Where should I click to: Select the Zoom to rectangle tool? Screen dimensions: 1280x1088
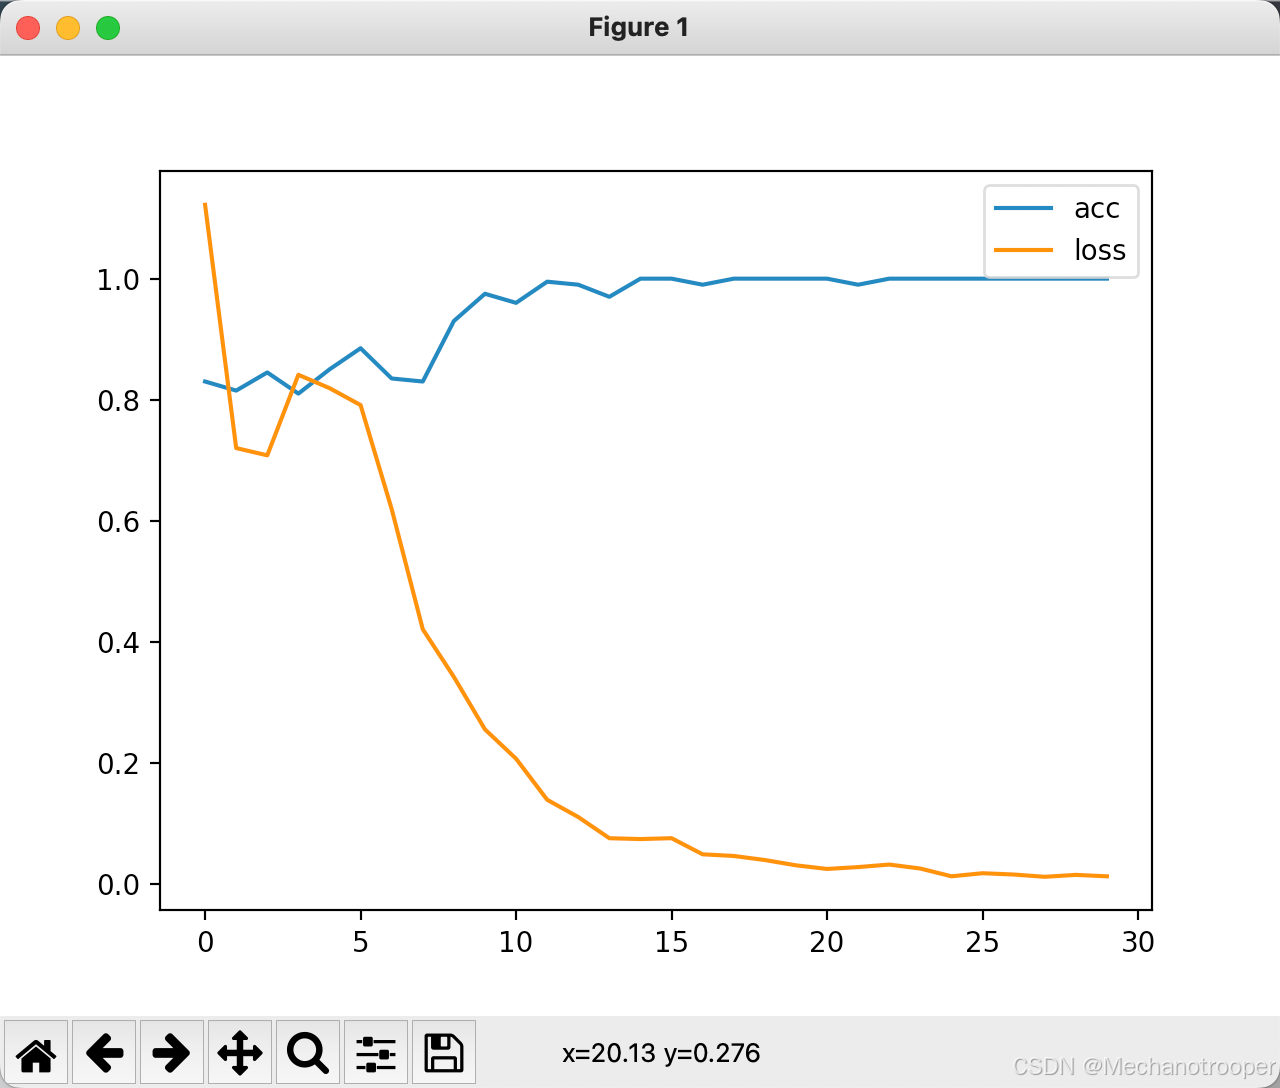pos(308,1052)
